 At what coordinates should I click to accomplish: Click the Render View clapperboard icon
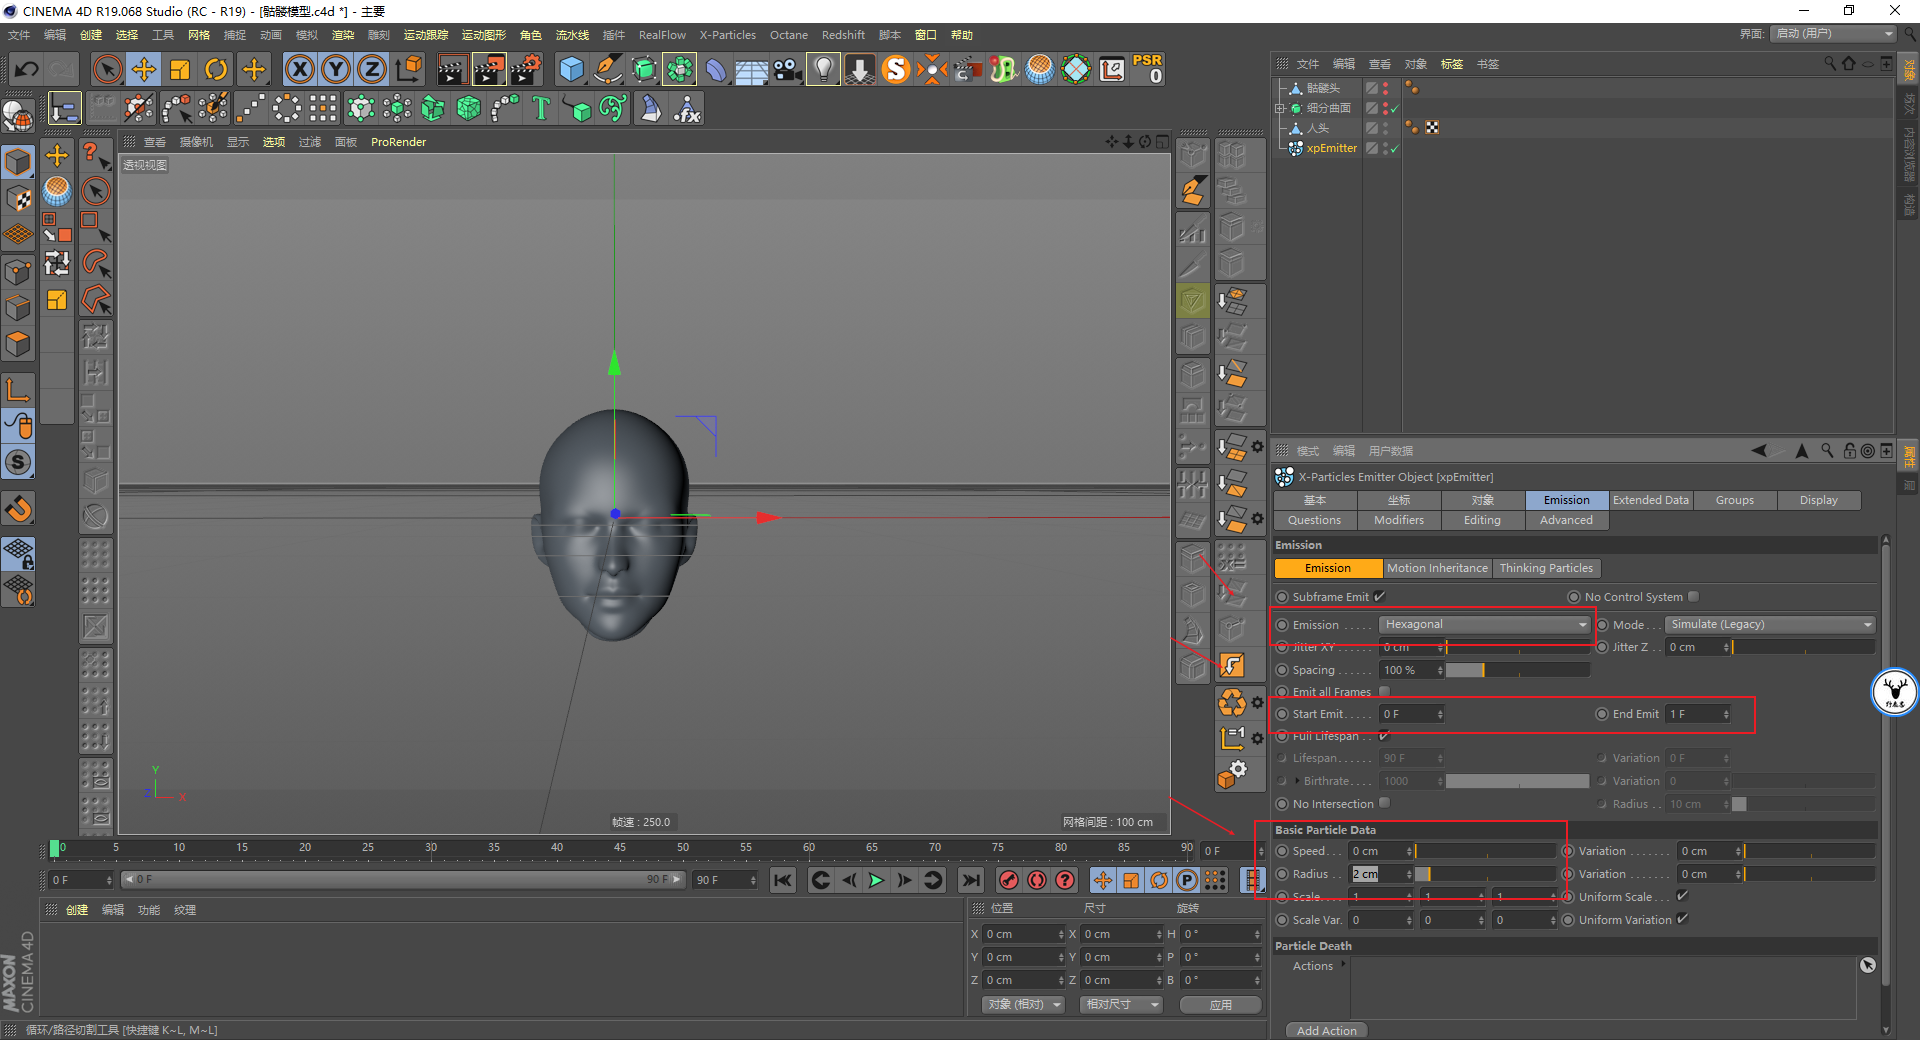[452, 69]
